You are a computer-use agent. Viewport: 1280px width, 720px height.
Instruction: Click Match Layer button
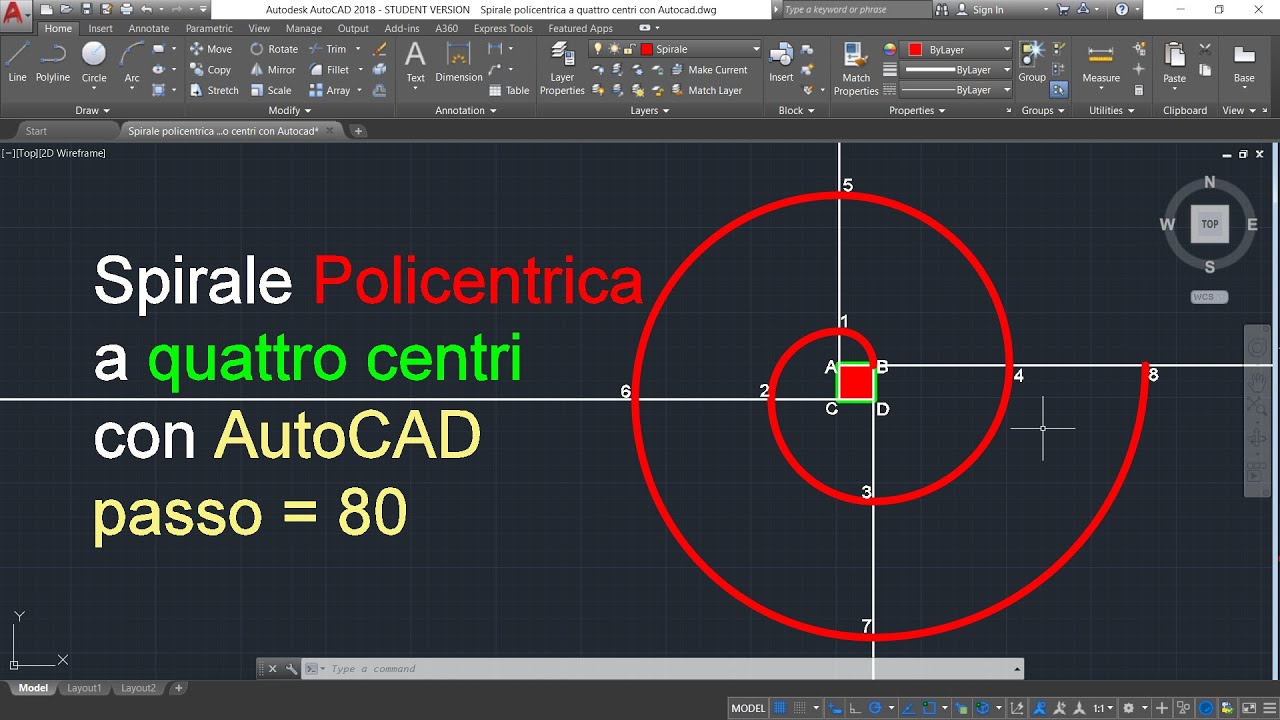click(x=706, y=90)
